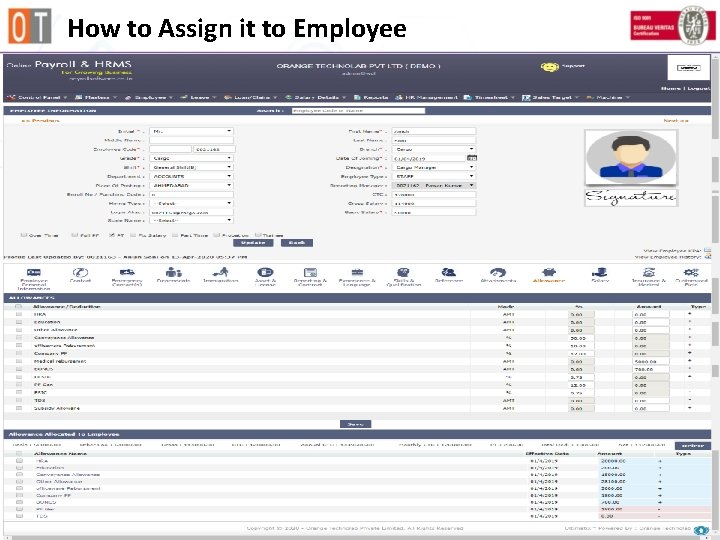Click the chat bubble icon in footer

click(x=701, y=530)
